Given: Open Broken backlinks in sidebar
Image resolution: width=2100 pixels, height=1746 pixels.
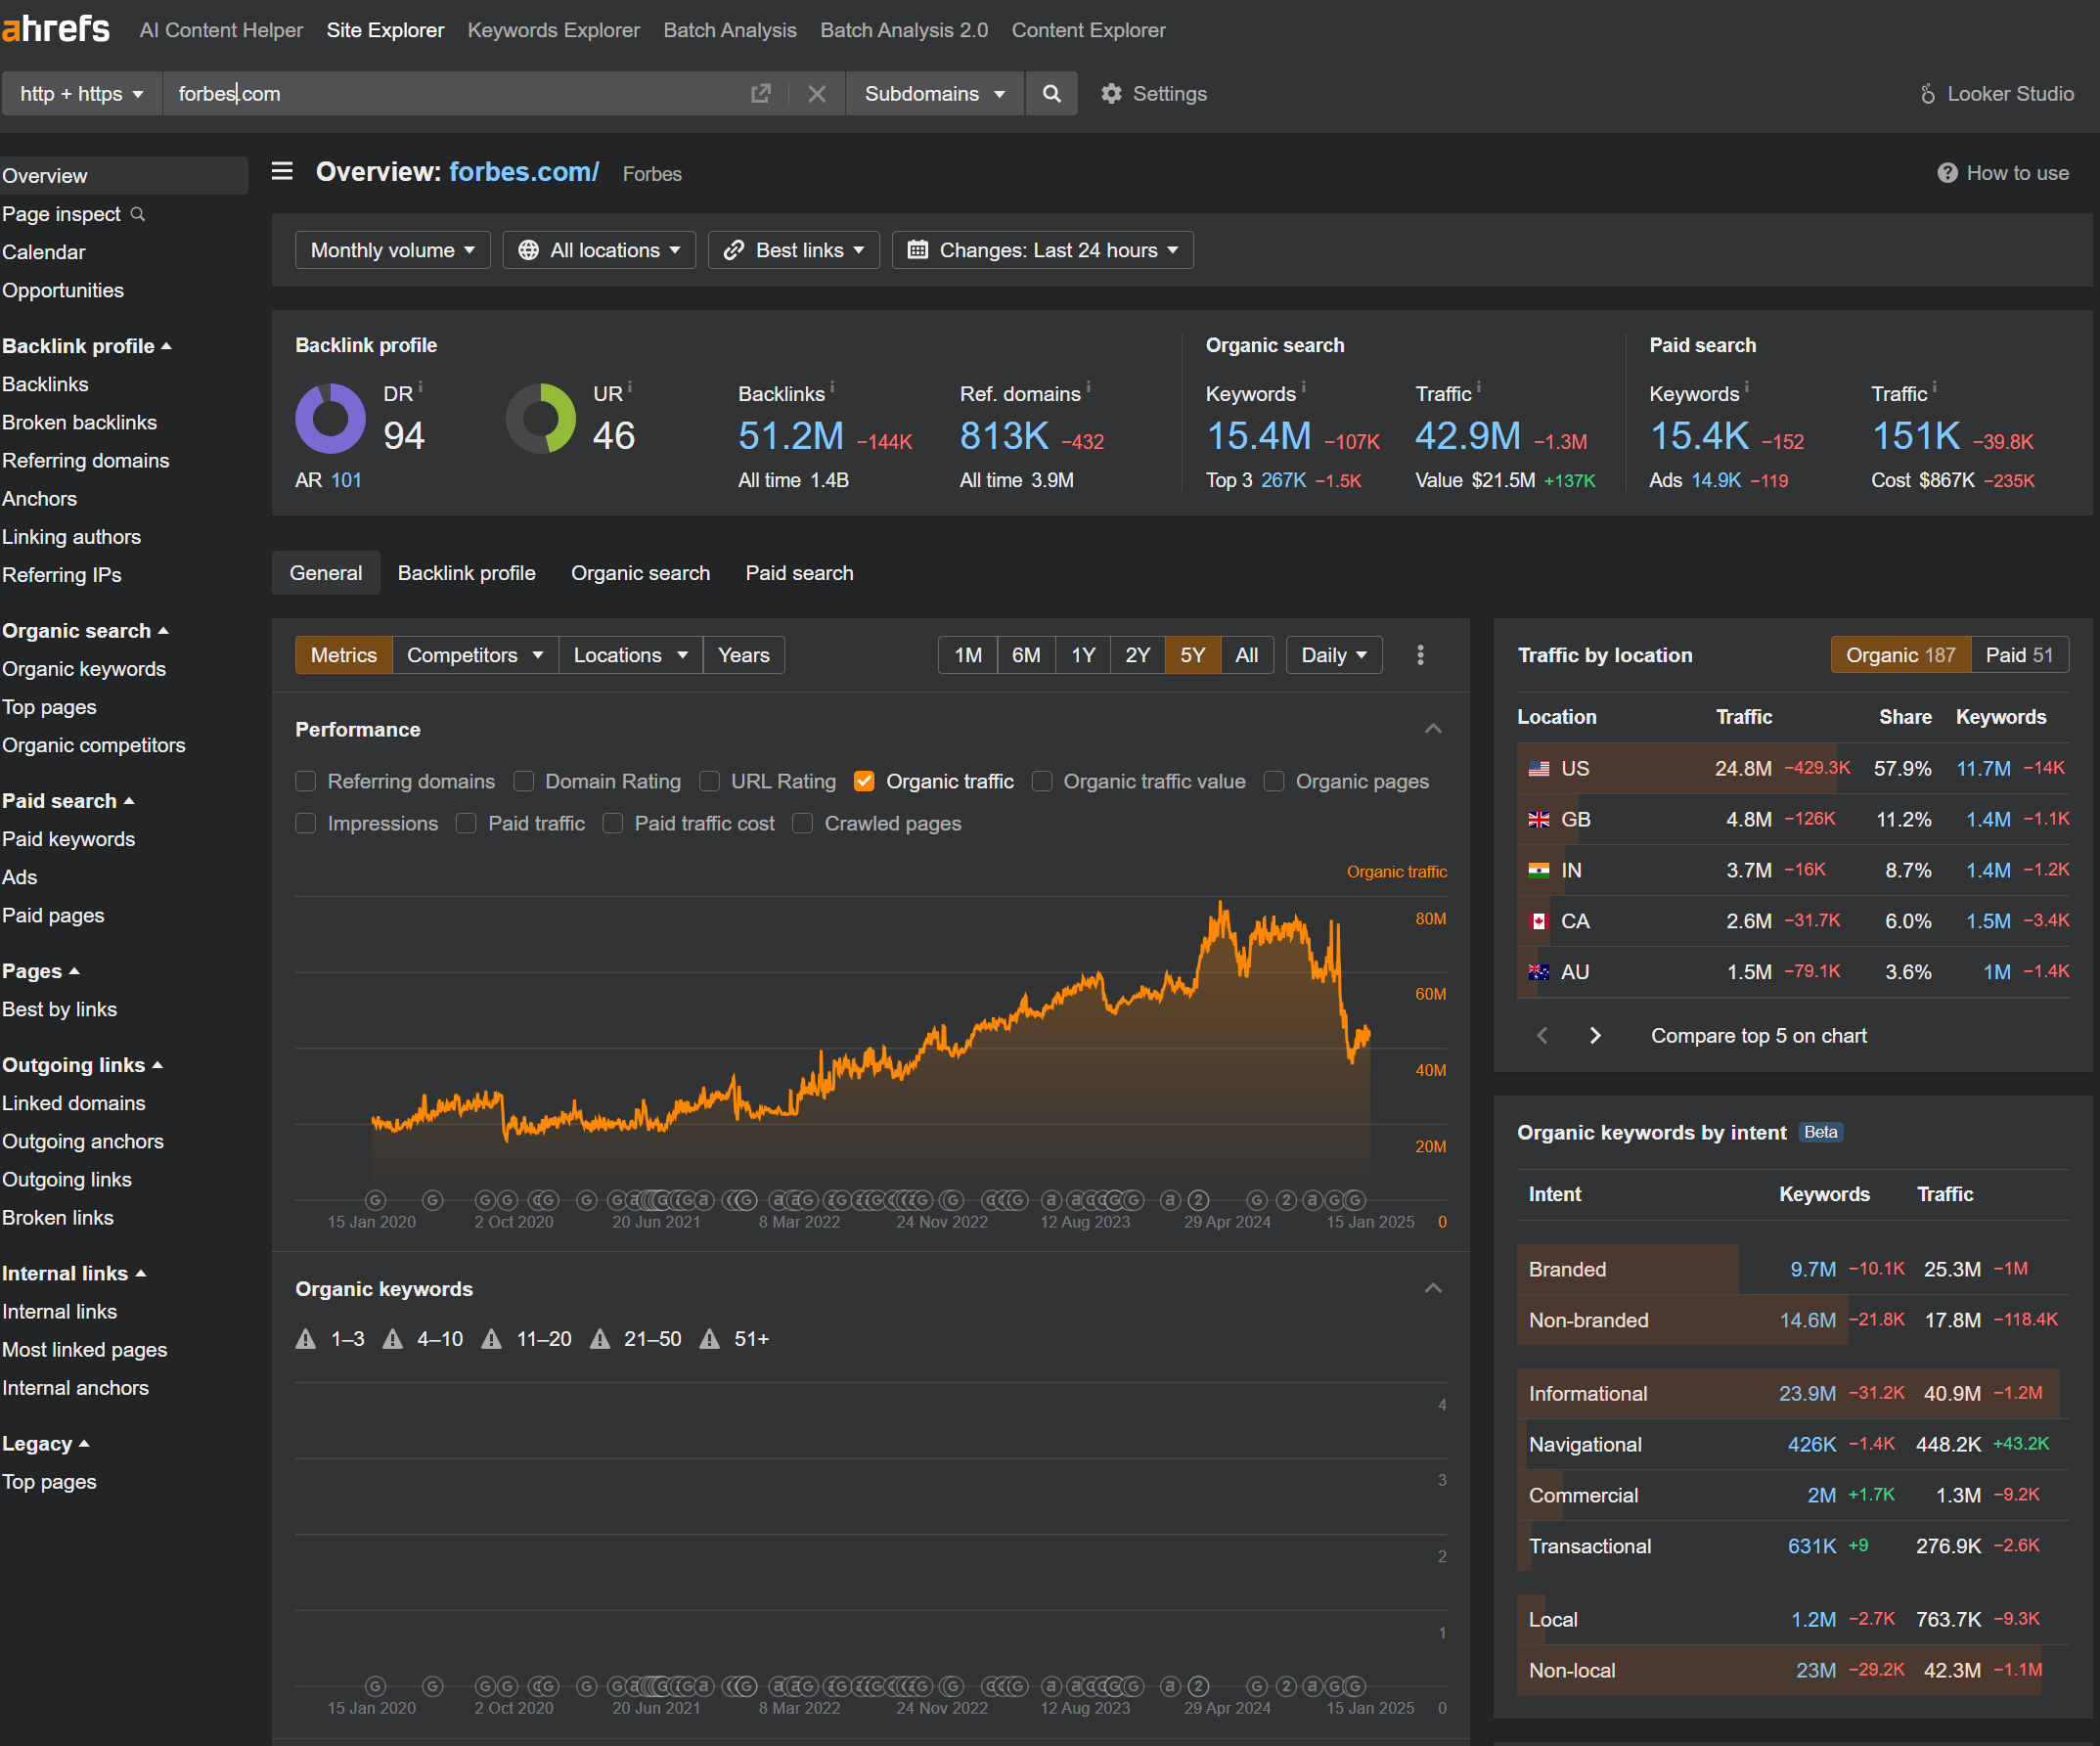Looking at the screenshot, I should coord(79,422).
